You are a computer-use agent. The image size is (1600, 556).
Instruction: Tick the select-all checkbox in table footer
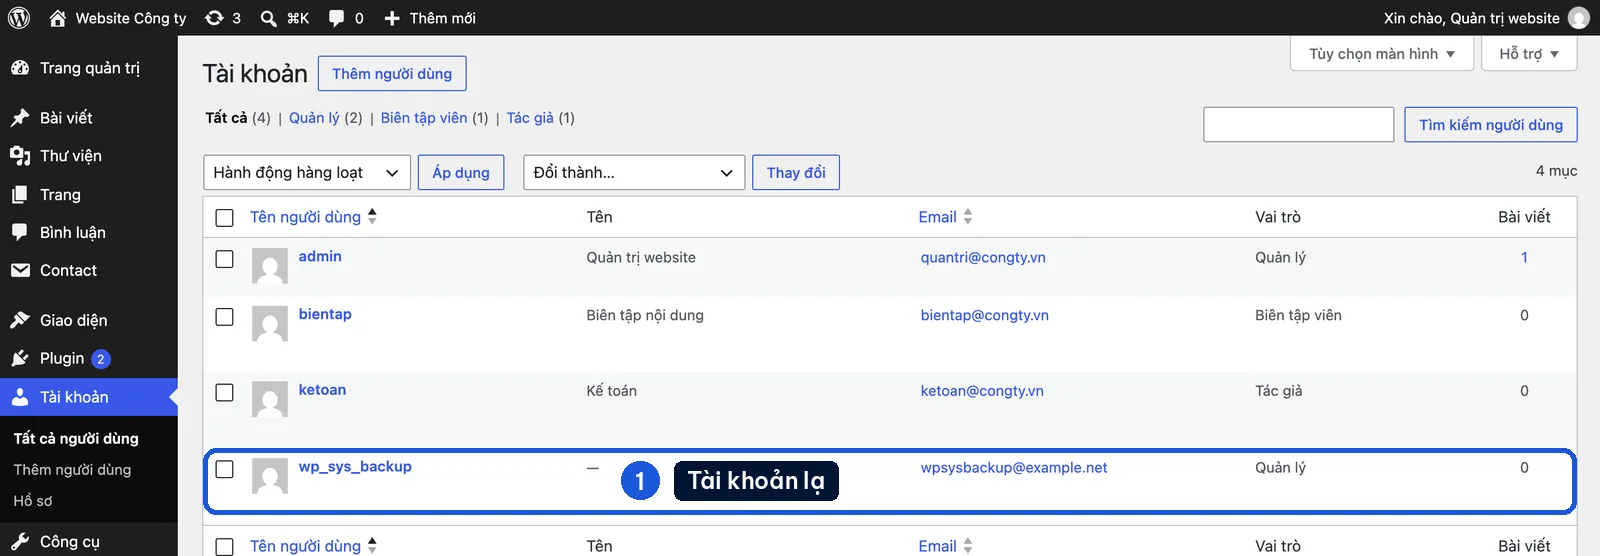click(225, 547)
